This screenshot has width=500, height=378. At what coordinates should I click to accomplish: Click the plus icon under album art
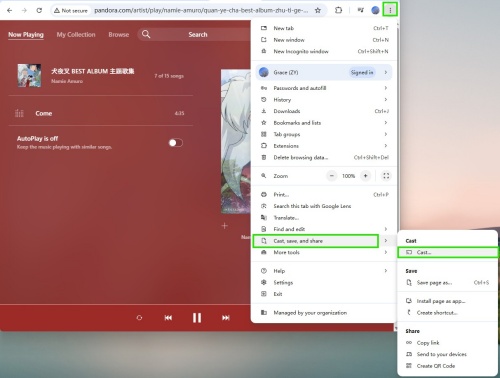coord(225,226)
